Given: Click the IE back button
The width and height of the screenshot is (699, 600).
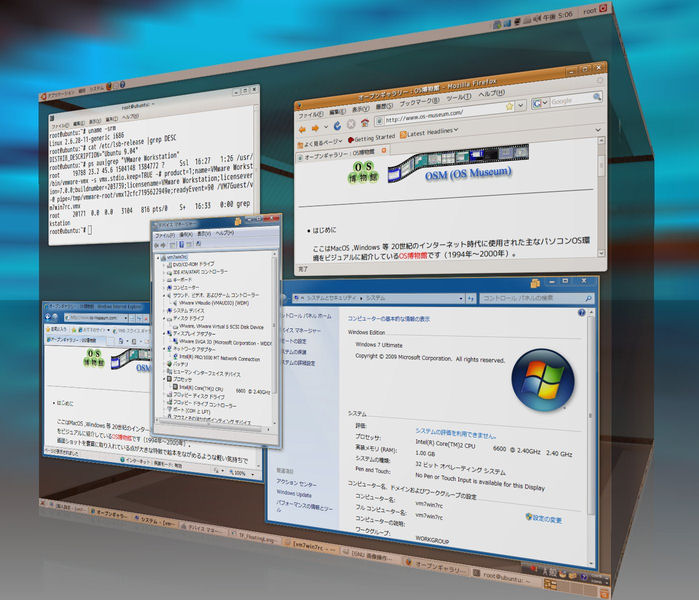Looking at the screenshot, I should 48,316.
